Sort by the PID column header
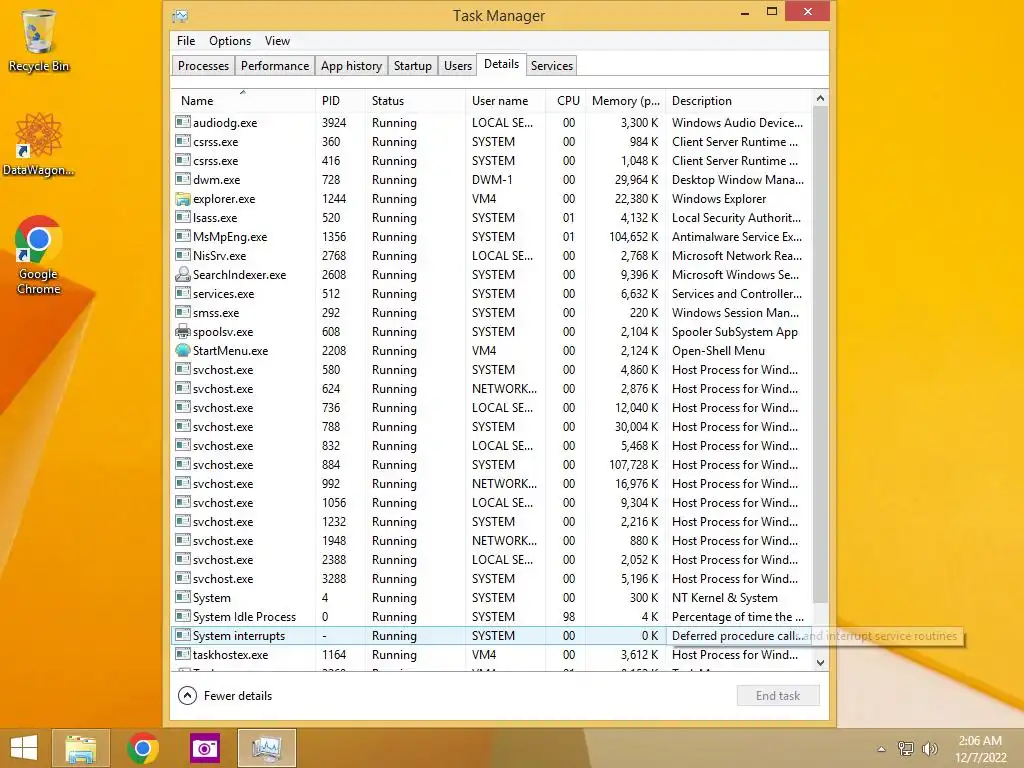This screenshot has height=768, width=1024. click(340, 100)
